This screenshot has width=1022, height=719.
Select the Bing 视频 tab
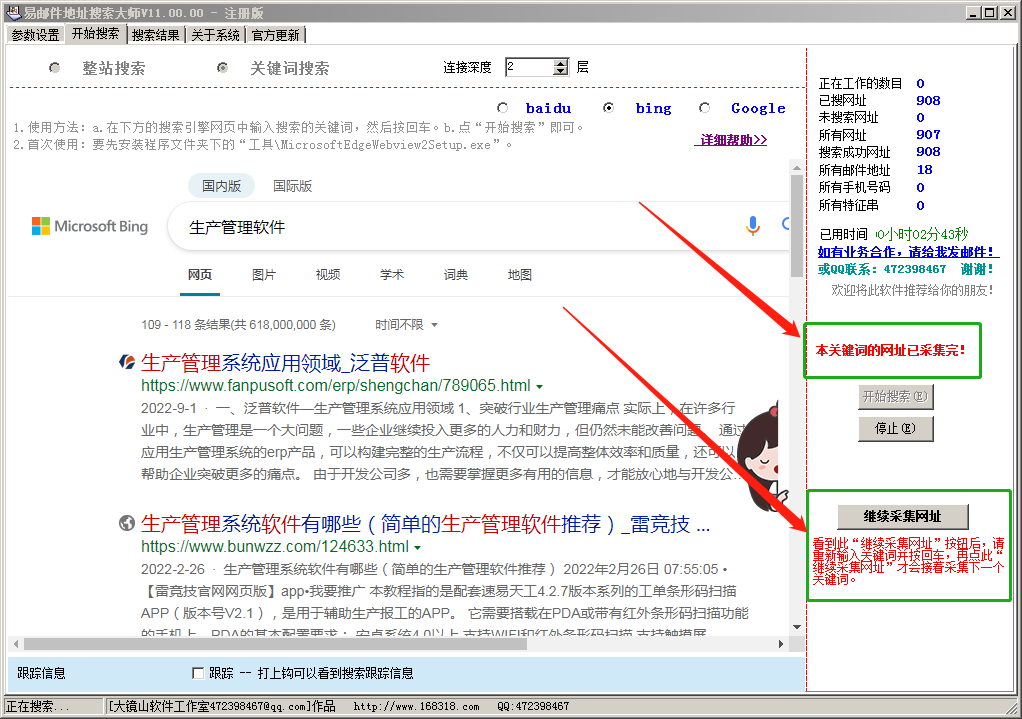click(328, 275)
